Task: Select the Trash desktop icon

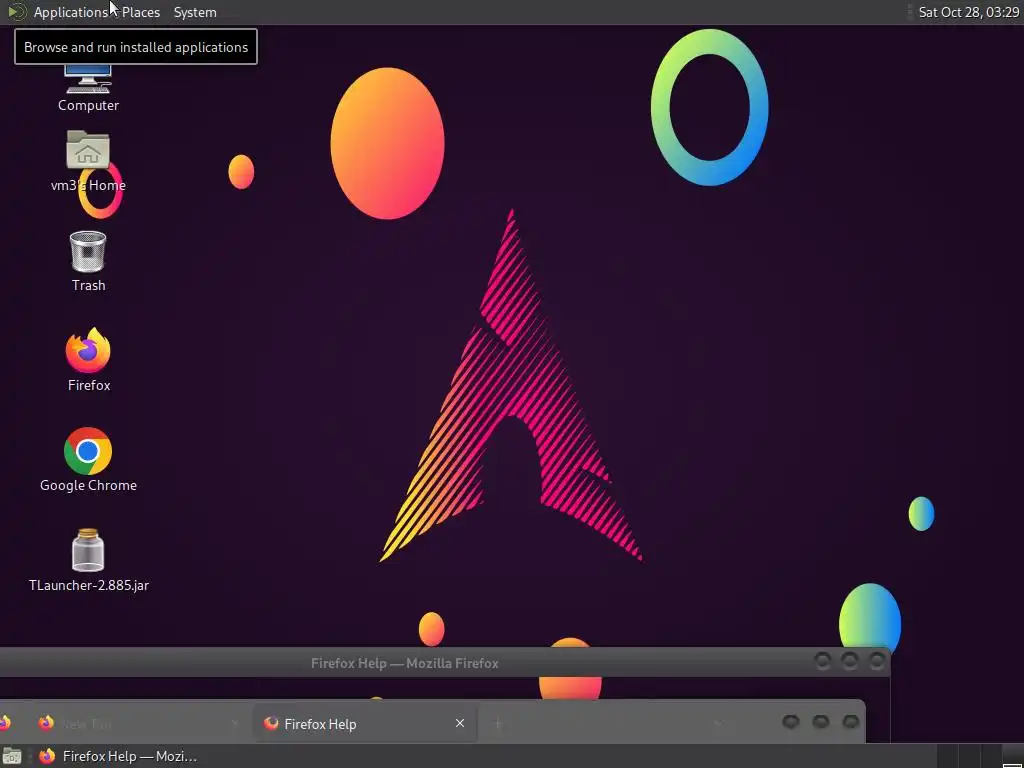Action: (x=88, y=261)
